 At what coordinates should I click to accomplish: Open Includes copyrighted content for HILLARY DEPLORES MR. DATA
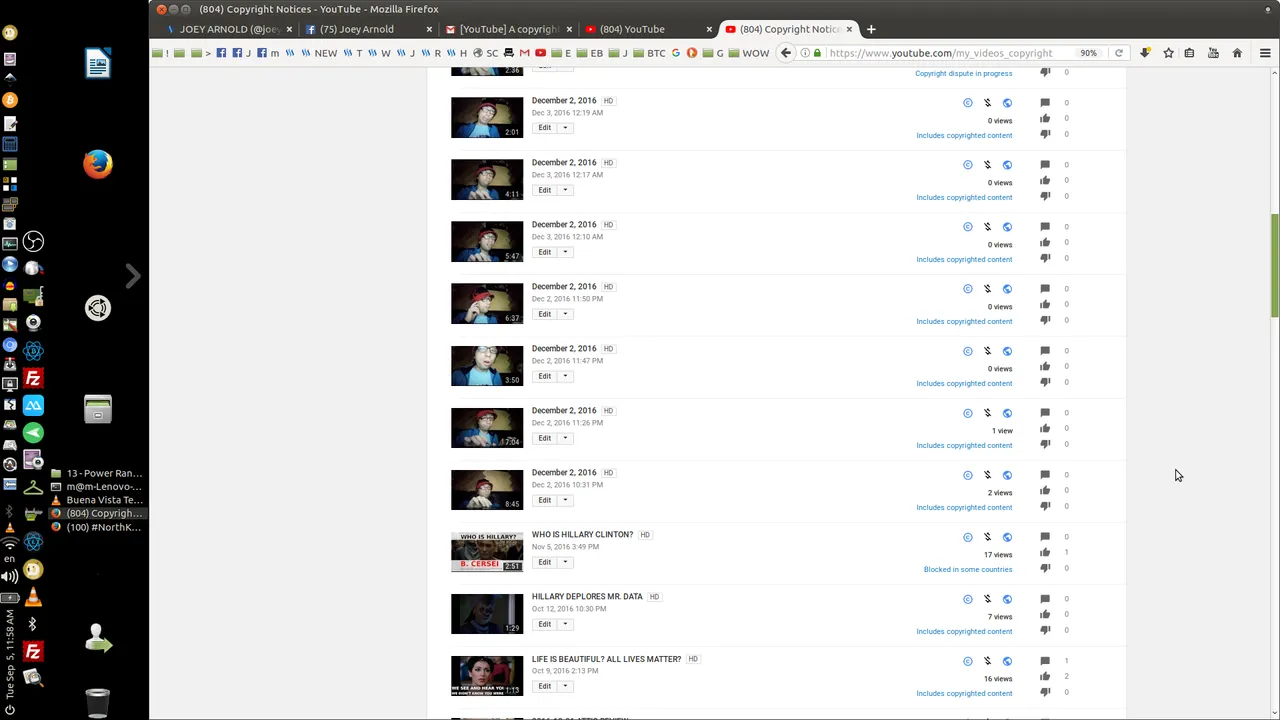pos(964,631)
